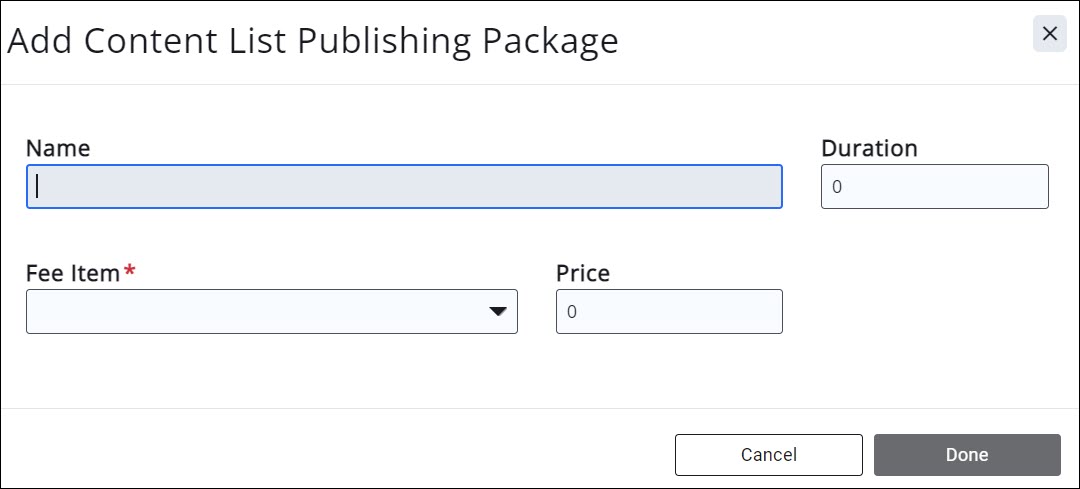
Task: Confirm the package with Done button
Action: (966, 455)
